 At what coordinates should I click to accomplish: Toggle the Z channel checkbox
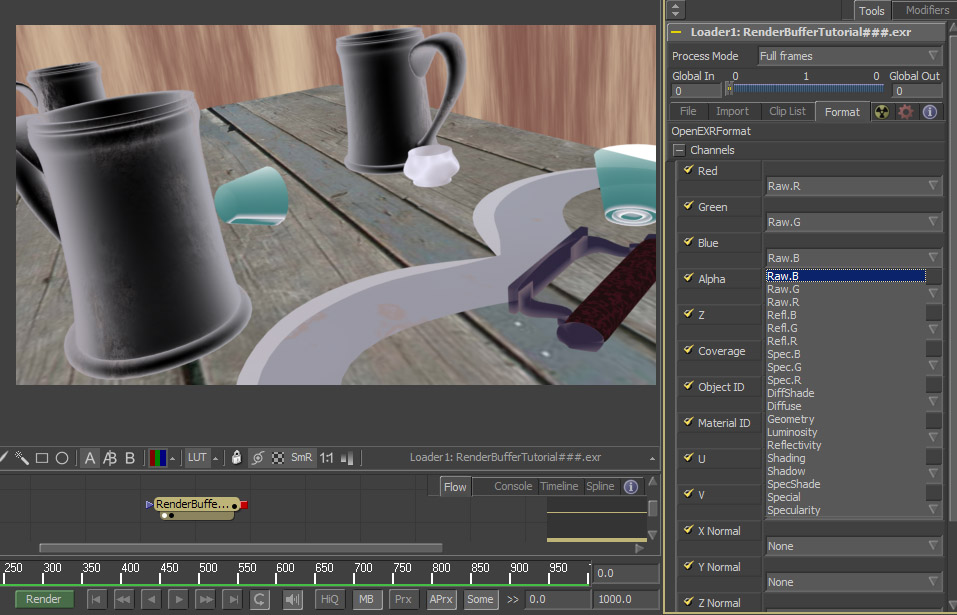[688, 314]
